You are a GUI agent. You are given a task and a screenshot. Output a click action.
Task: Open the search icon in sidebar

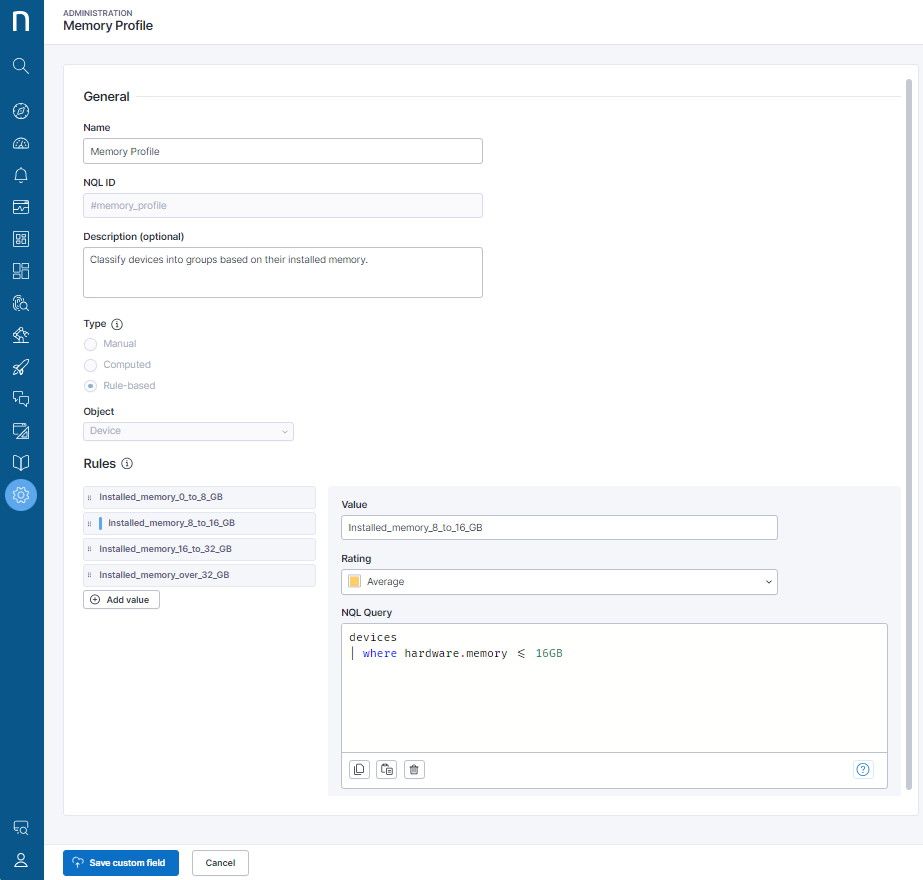21,66
